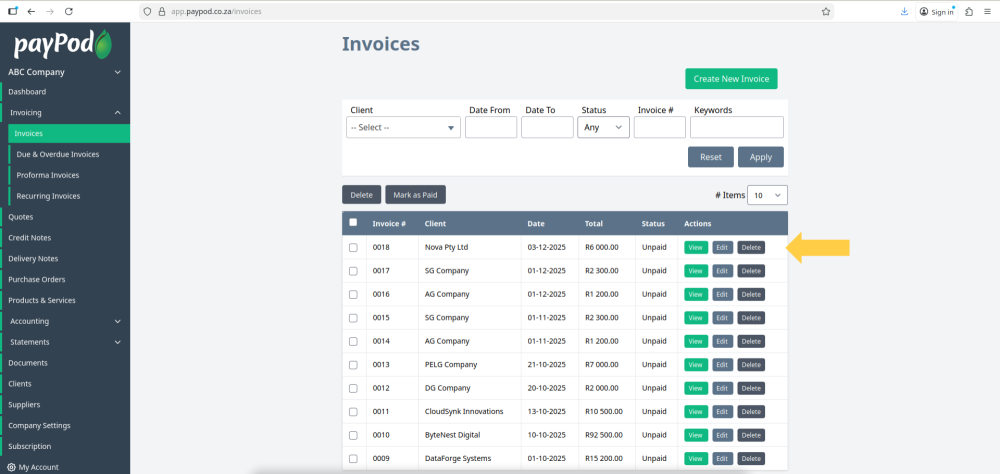Screen dimensions: 1000x474
Task: Open the # Items per page dropdown
Action: coord(767,195)
